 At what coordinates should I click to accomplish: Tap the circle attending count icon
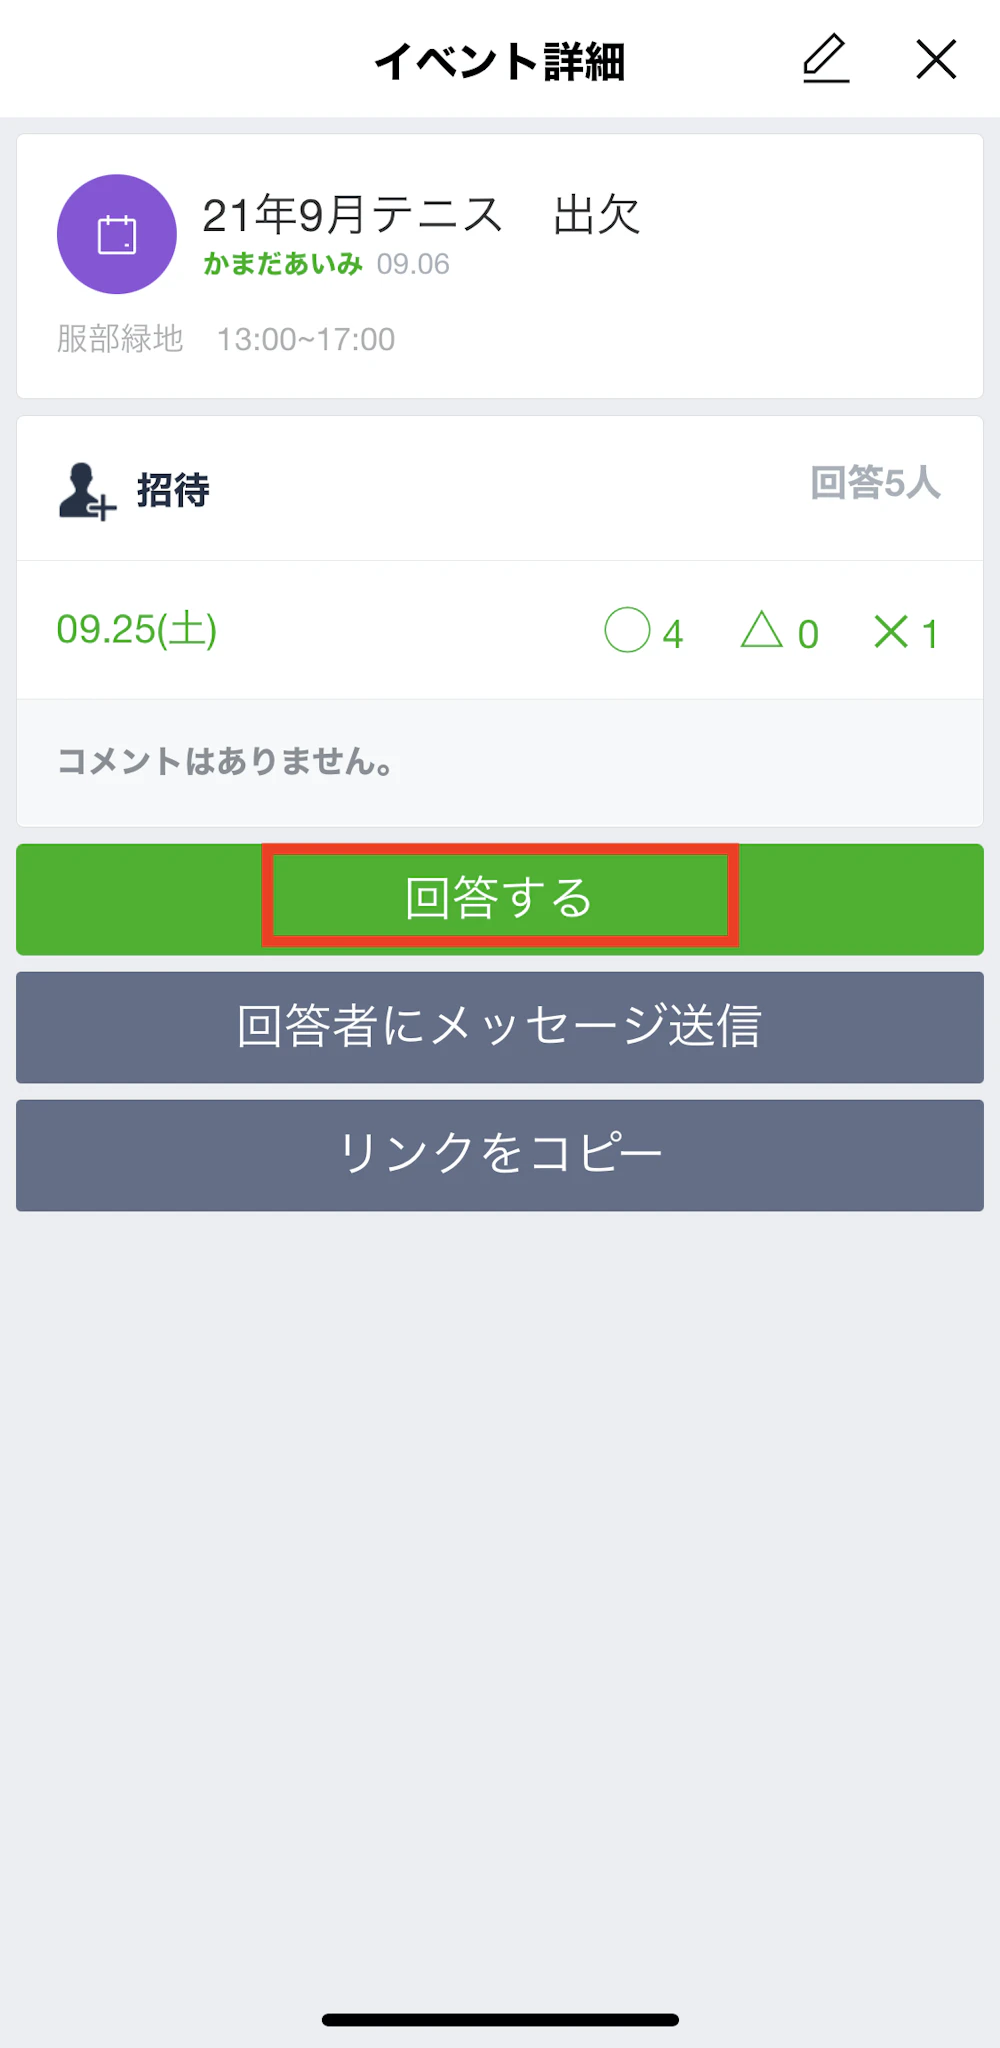pos(628,631)
